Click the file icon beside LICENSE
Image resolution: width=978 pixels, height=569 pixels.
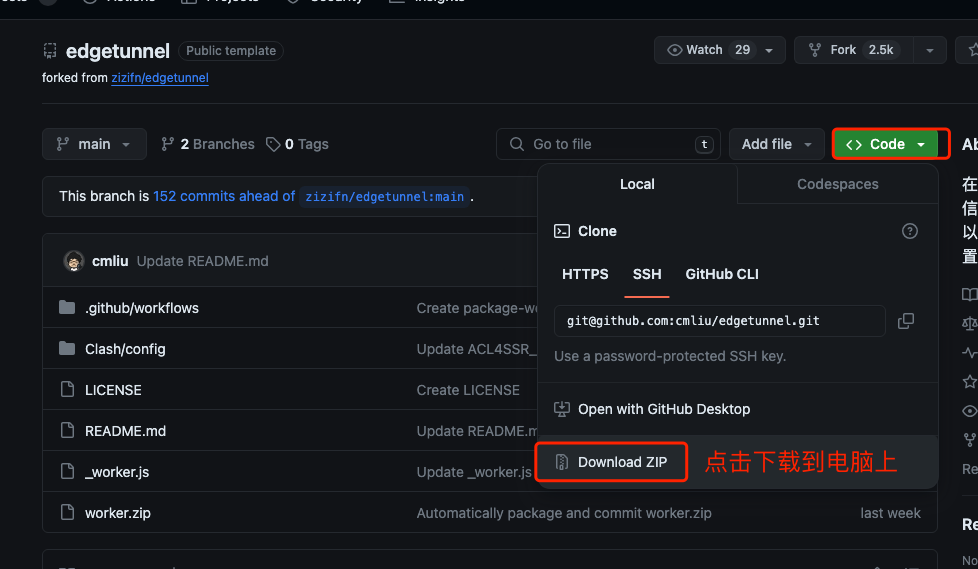pos(67,389)
